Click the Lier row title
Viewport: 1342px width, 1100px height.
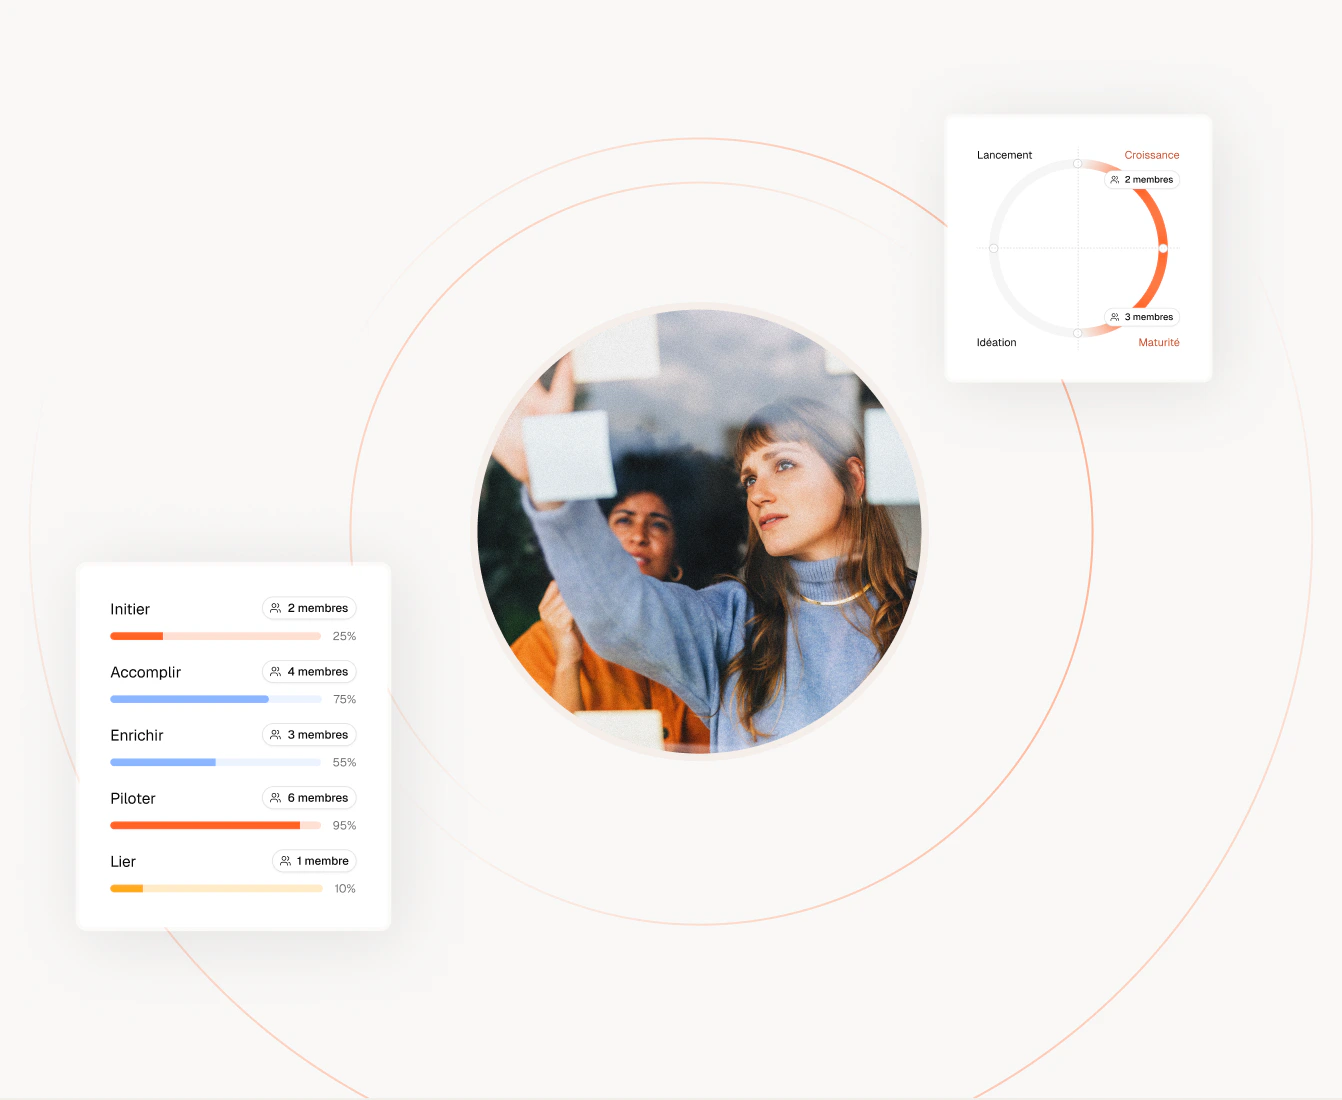[x=123, y=861]
